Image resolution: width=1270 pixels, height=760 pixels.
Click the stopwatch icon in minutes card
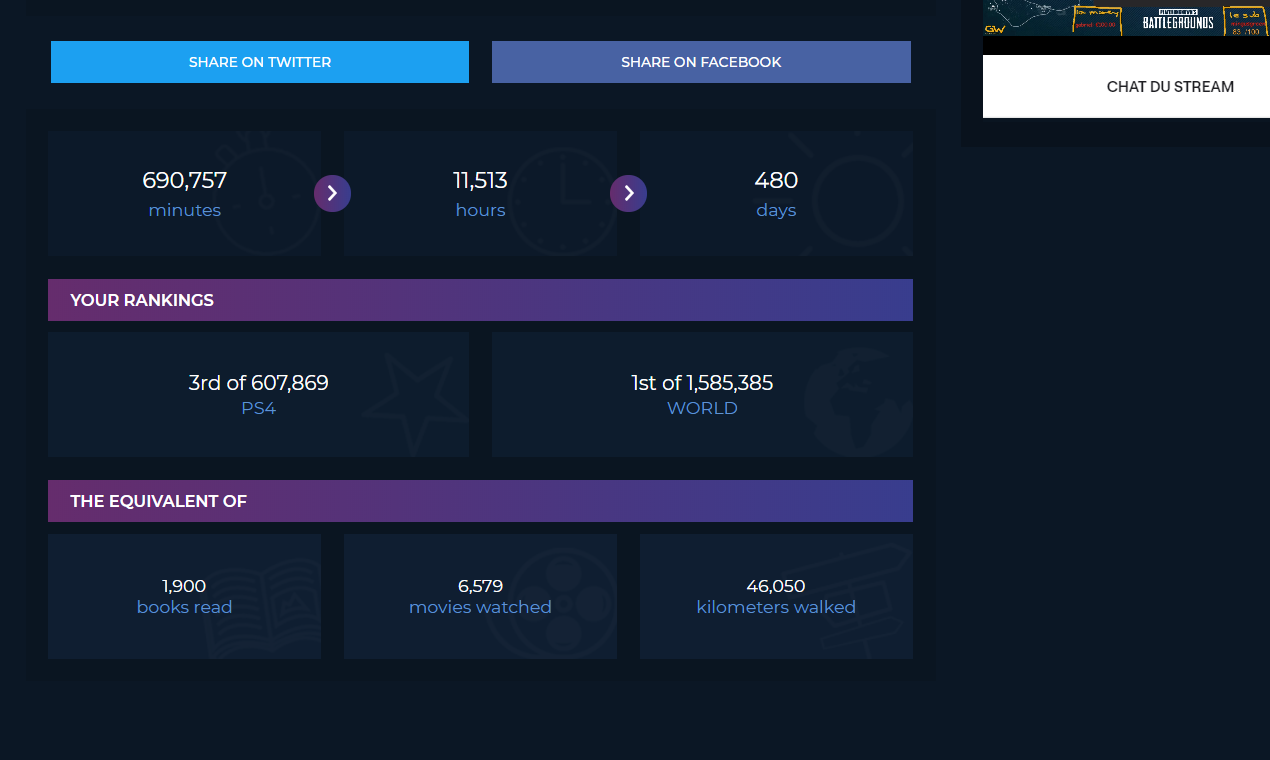coord(265,195)
